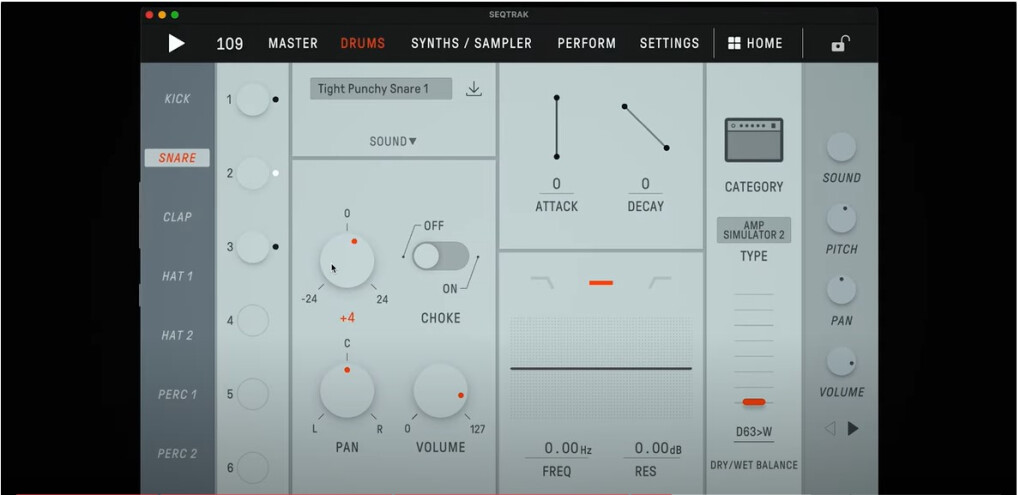Select the flat filter-off icon
The image size is (1020, 495).
click(x=601, y=283)
